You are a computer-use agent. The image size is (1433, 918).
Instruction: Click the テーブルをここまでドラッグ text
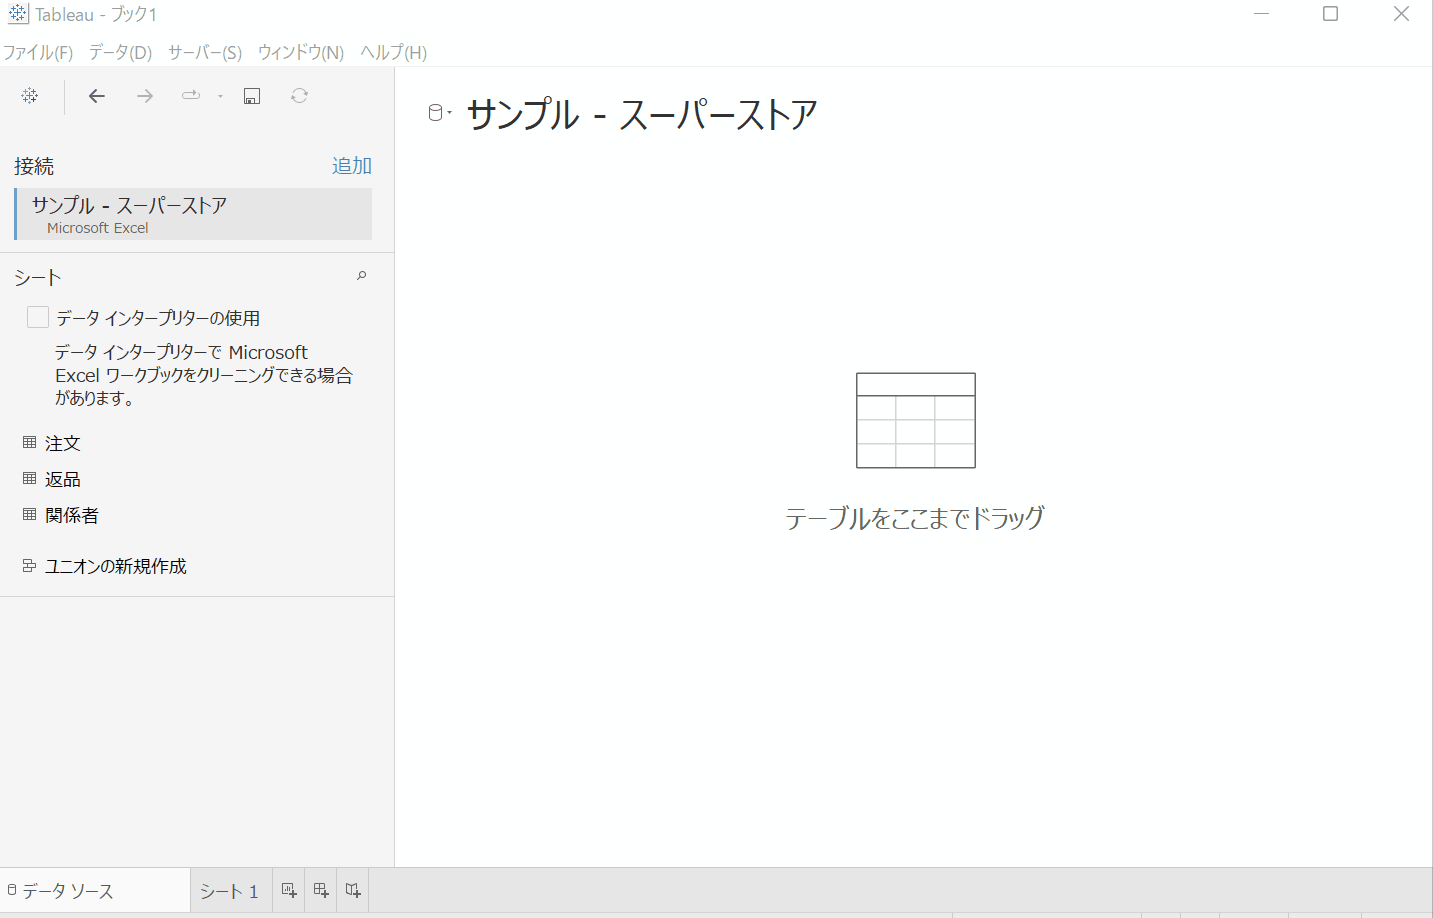(915, 518)
